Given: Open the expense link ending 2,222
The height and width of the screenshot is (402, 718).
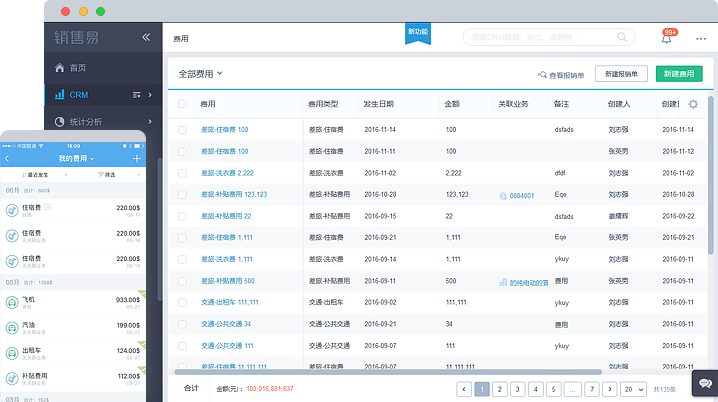Looking at the screenshot, I should (x=227, y=173).
